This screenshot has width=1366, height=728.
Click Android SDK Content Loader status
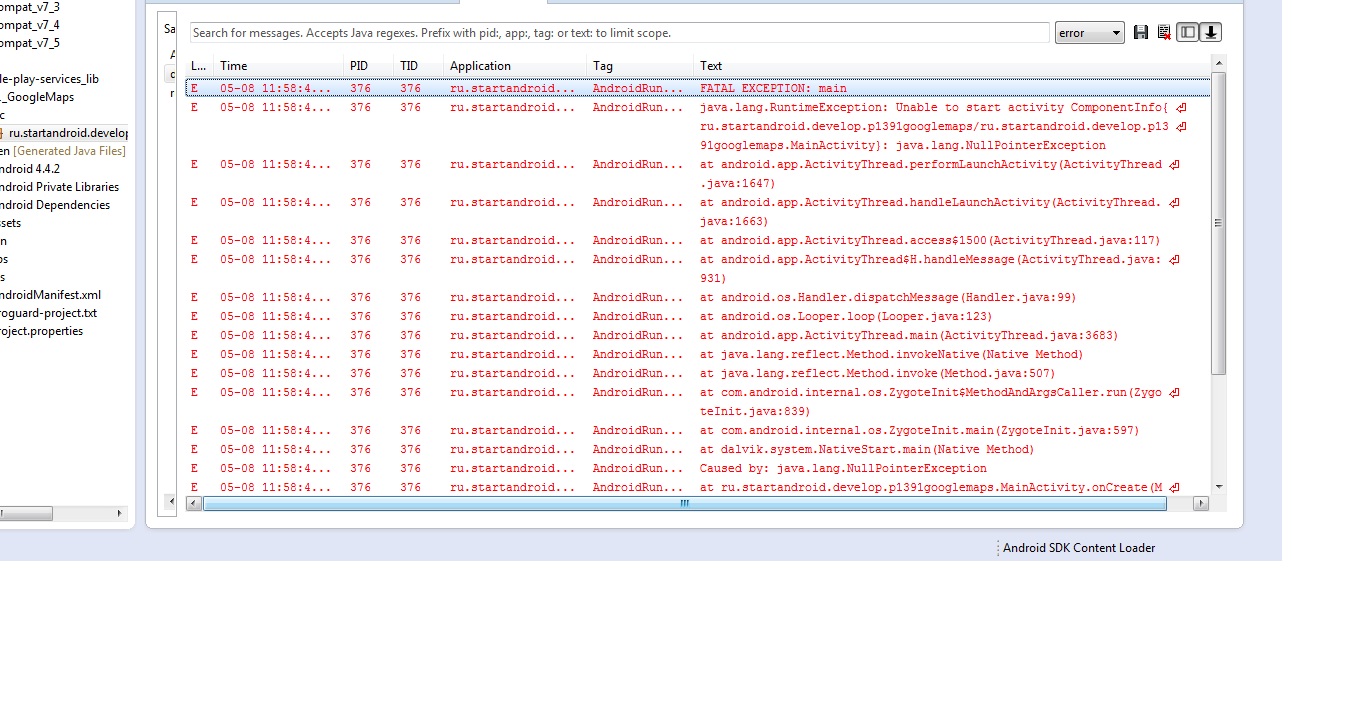point(1079,548)
